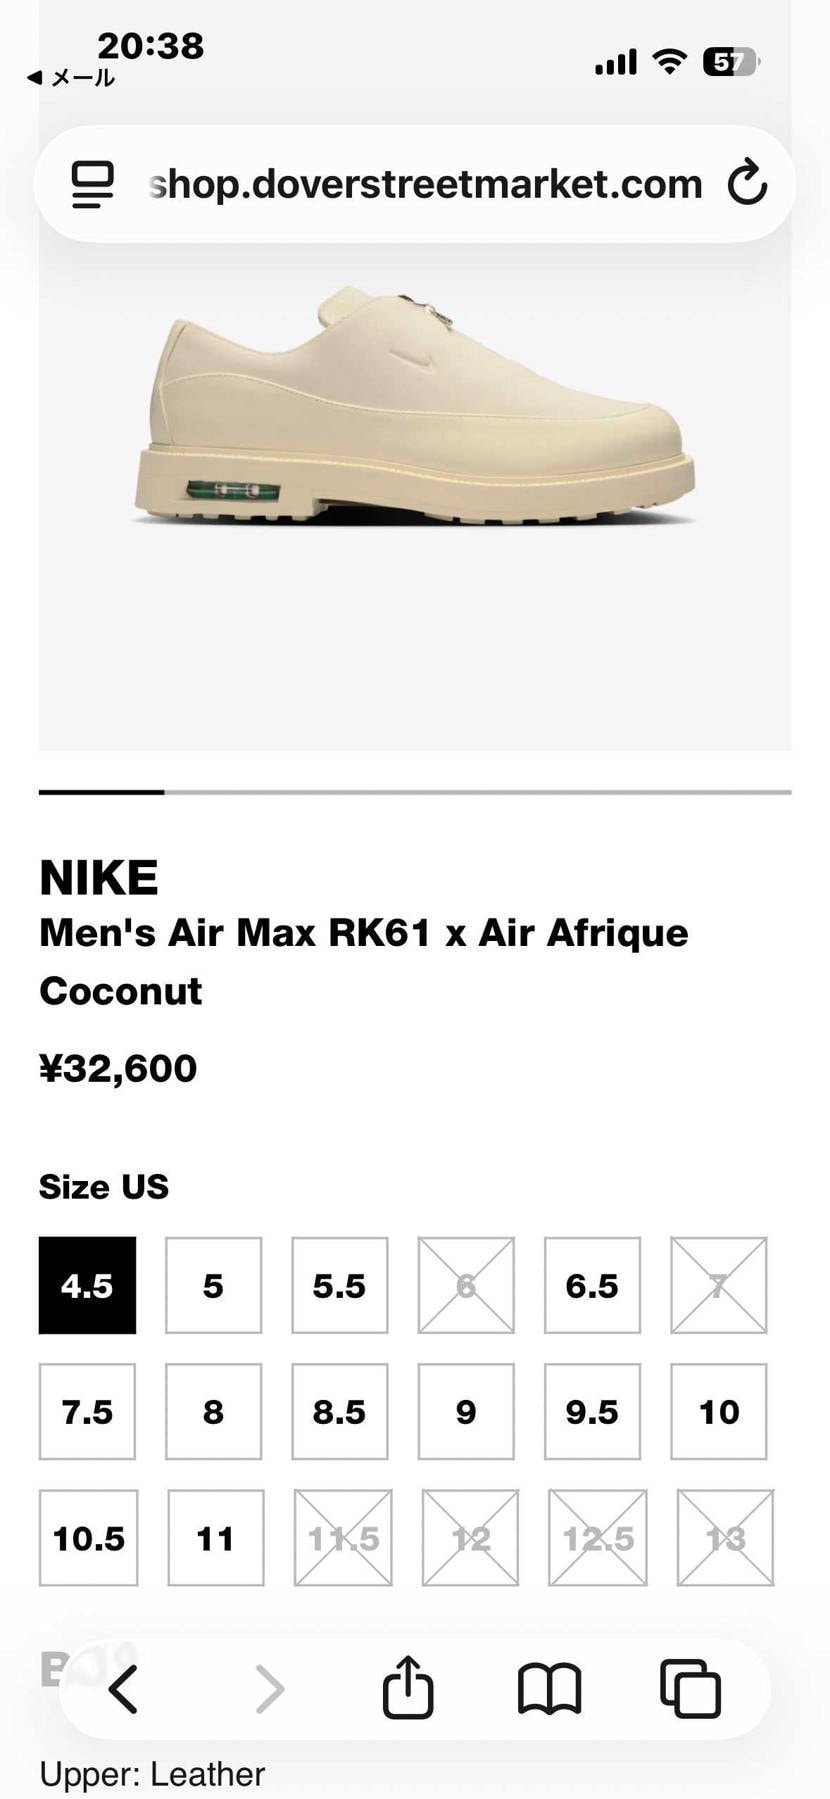
Task: Pick size 8
Action: (213, 1411)
